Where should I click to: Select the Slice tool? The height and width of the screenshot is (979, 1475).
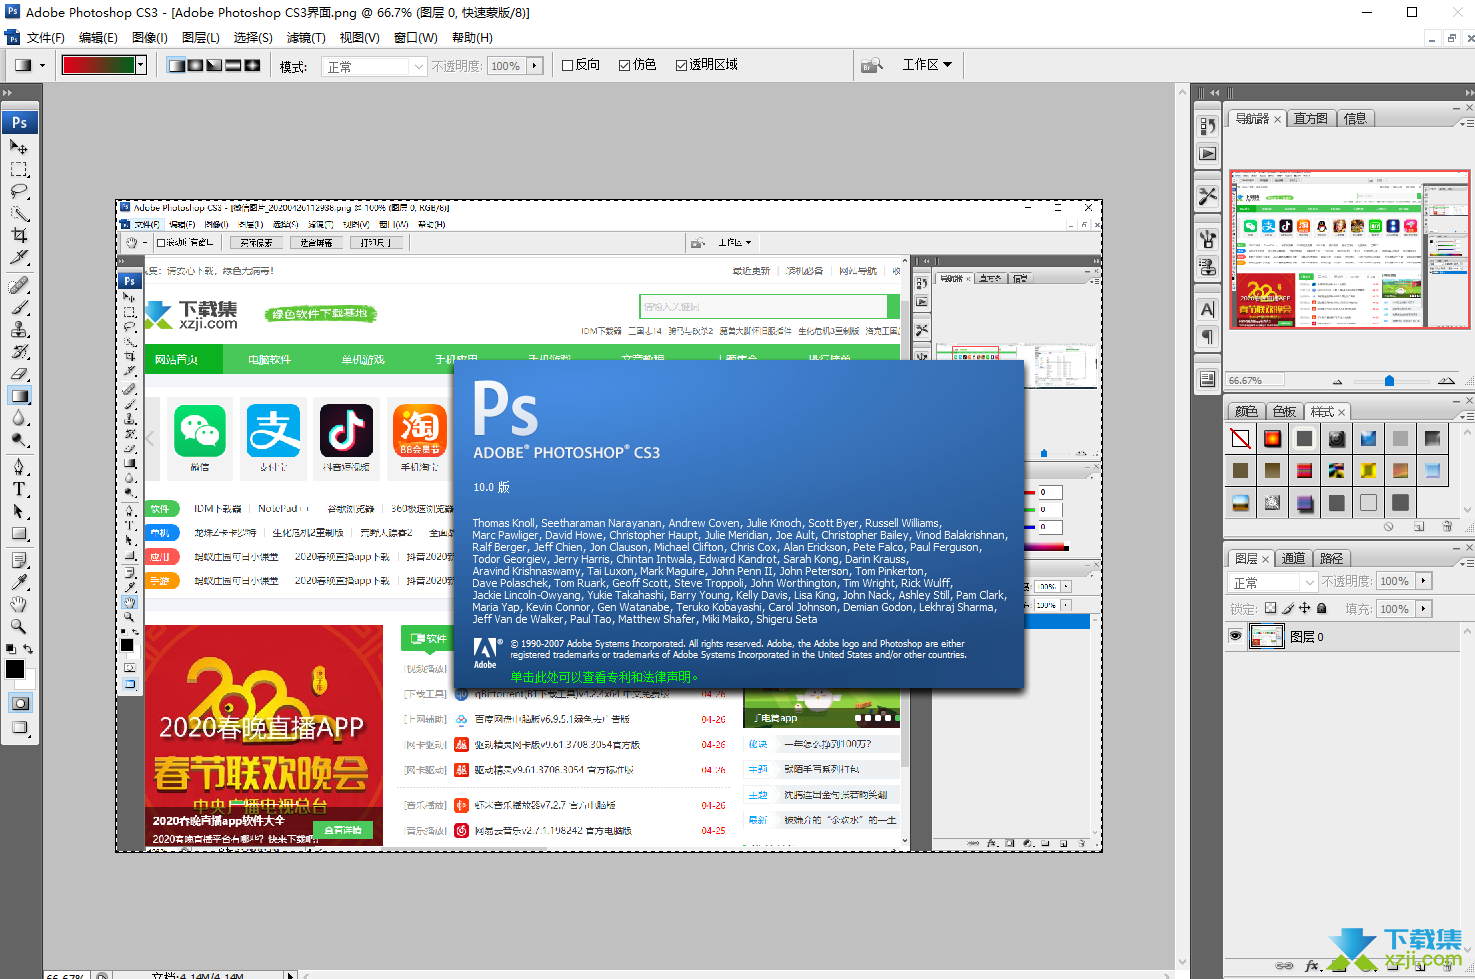19,257
